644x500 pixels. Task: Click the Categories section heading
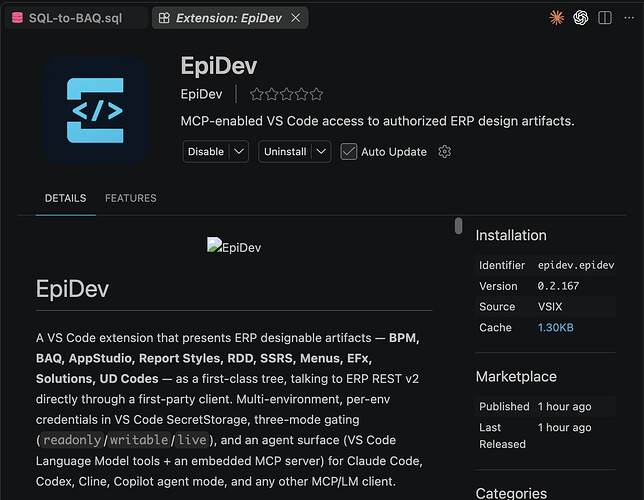[x=511, y=493]
